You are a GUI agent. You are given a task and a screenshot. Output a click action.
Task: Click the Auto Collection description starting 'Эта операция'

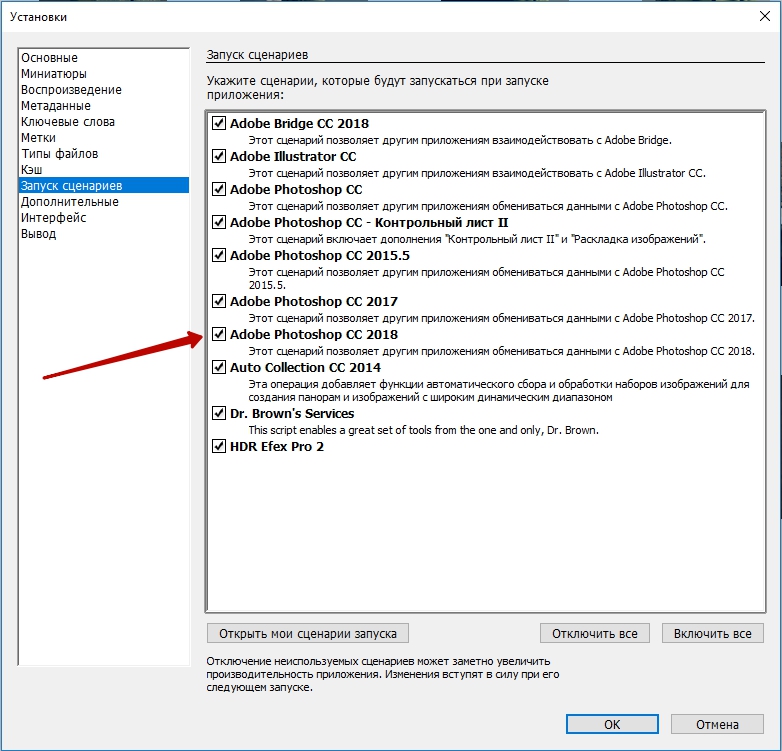click(499, 390)
